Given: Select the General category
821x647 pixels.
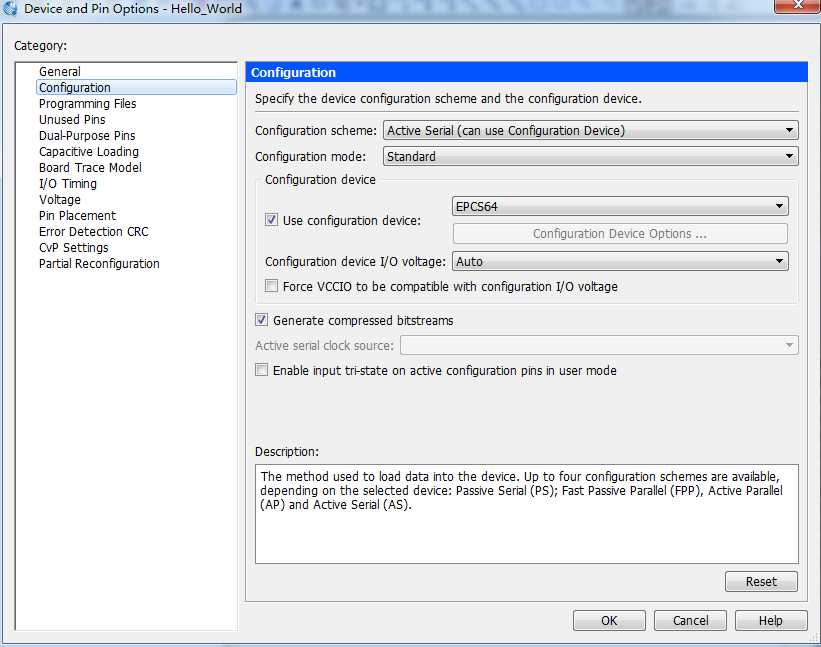Looking at the screenshot, I should 60,71.
